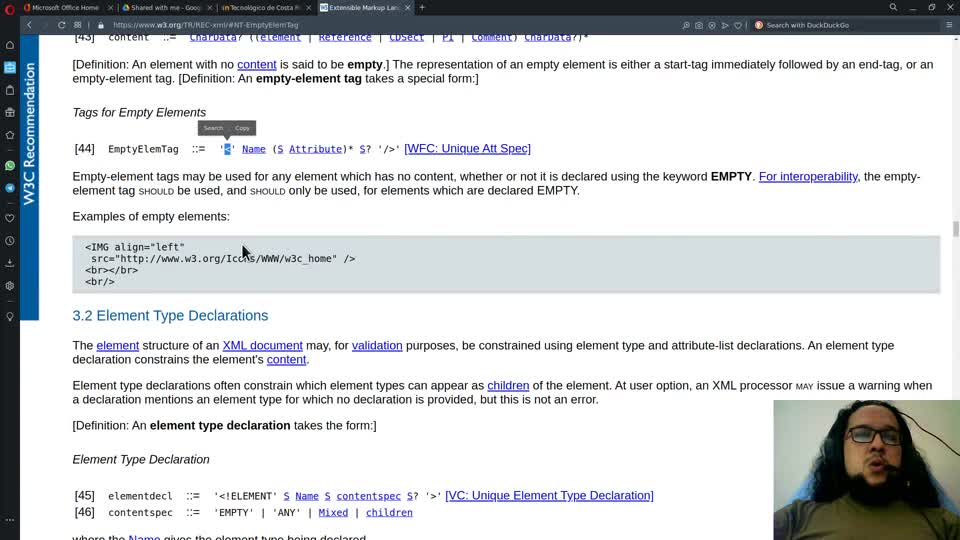Open the contentspec link in rule 45
The image size is (960, 540).
coord(369,496)
